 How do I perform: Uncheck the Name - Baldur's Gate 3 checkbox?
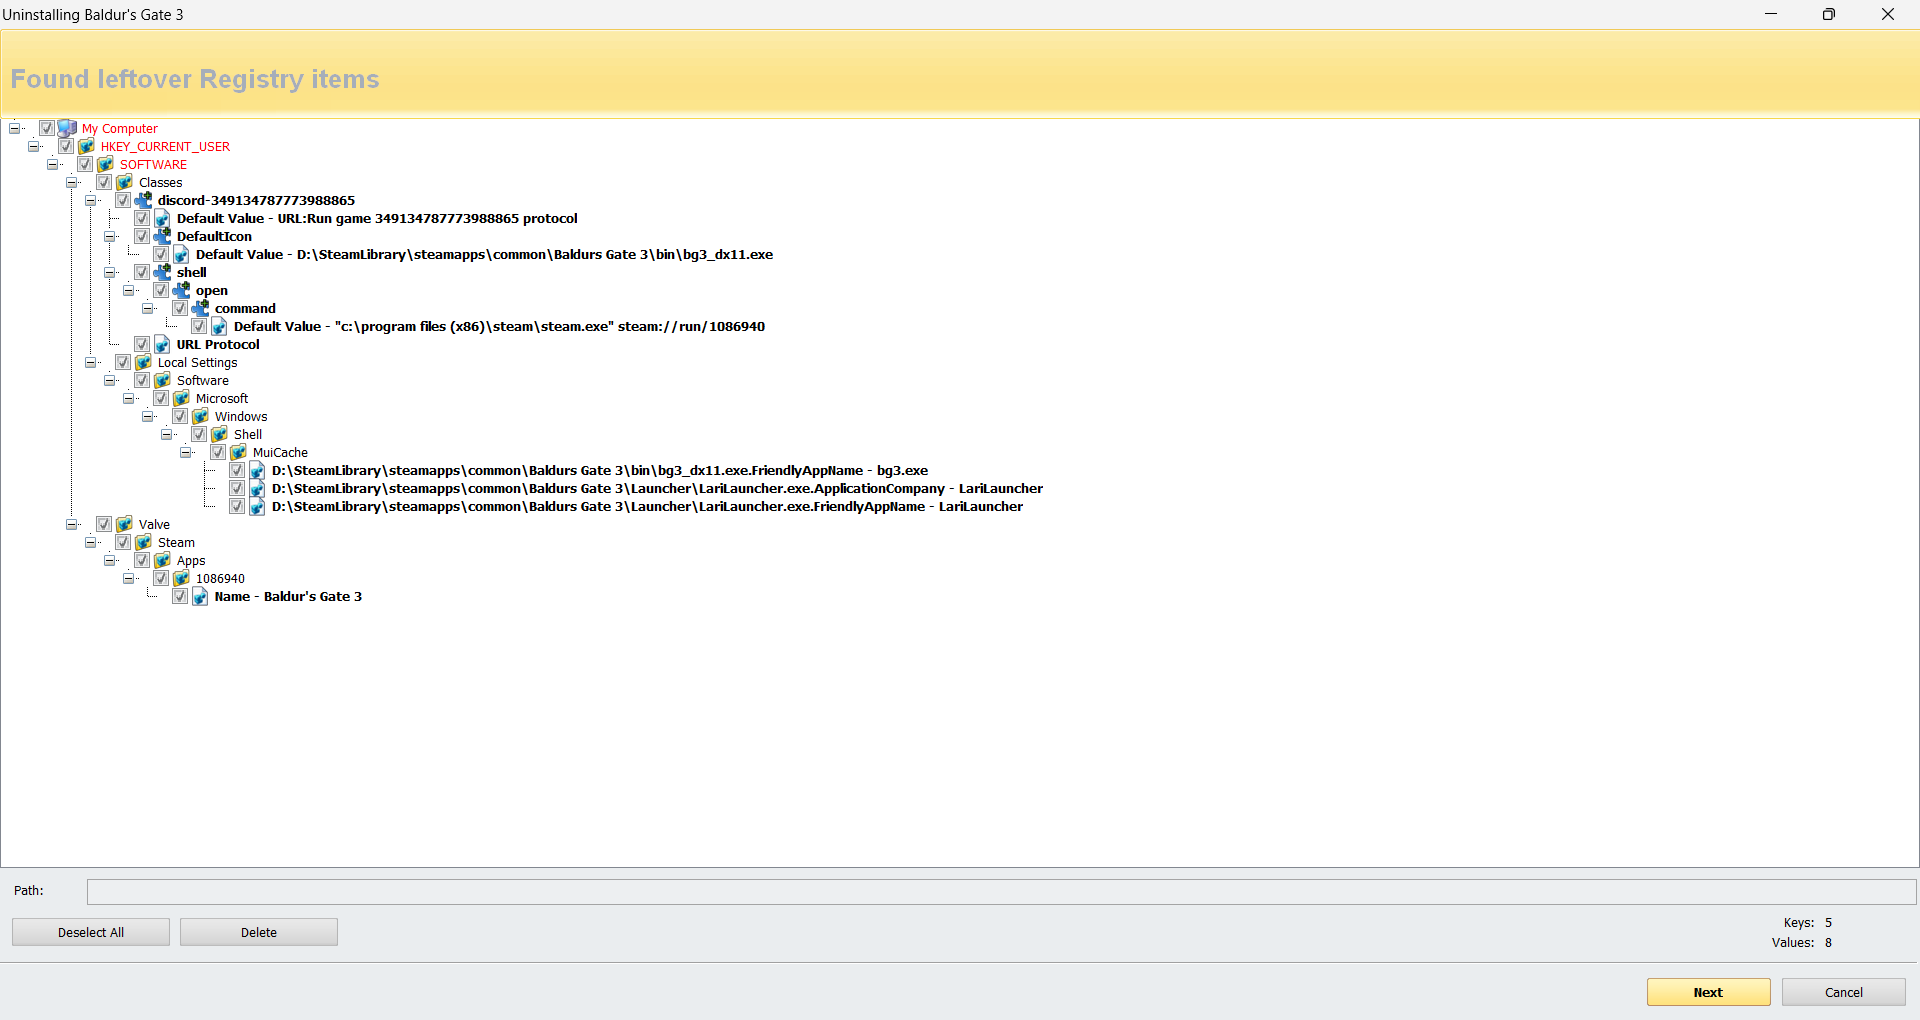pos(180,596)
